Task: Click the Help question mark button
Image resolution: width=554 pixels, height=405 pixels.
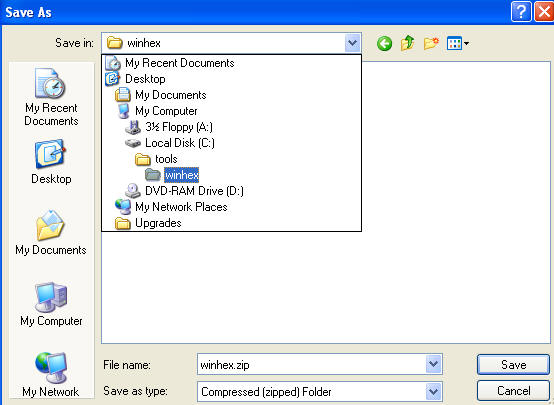Action: (521, 12)
